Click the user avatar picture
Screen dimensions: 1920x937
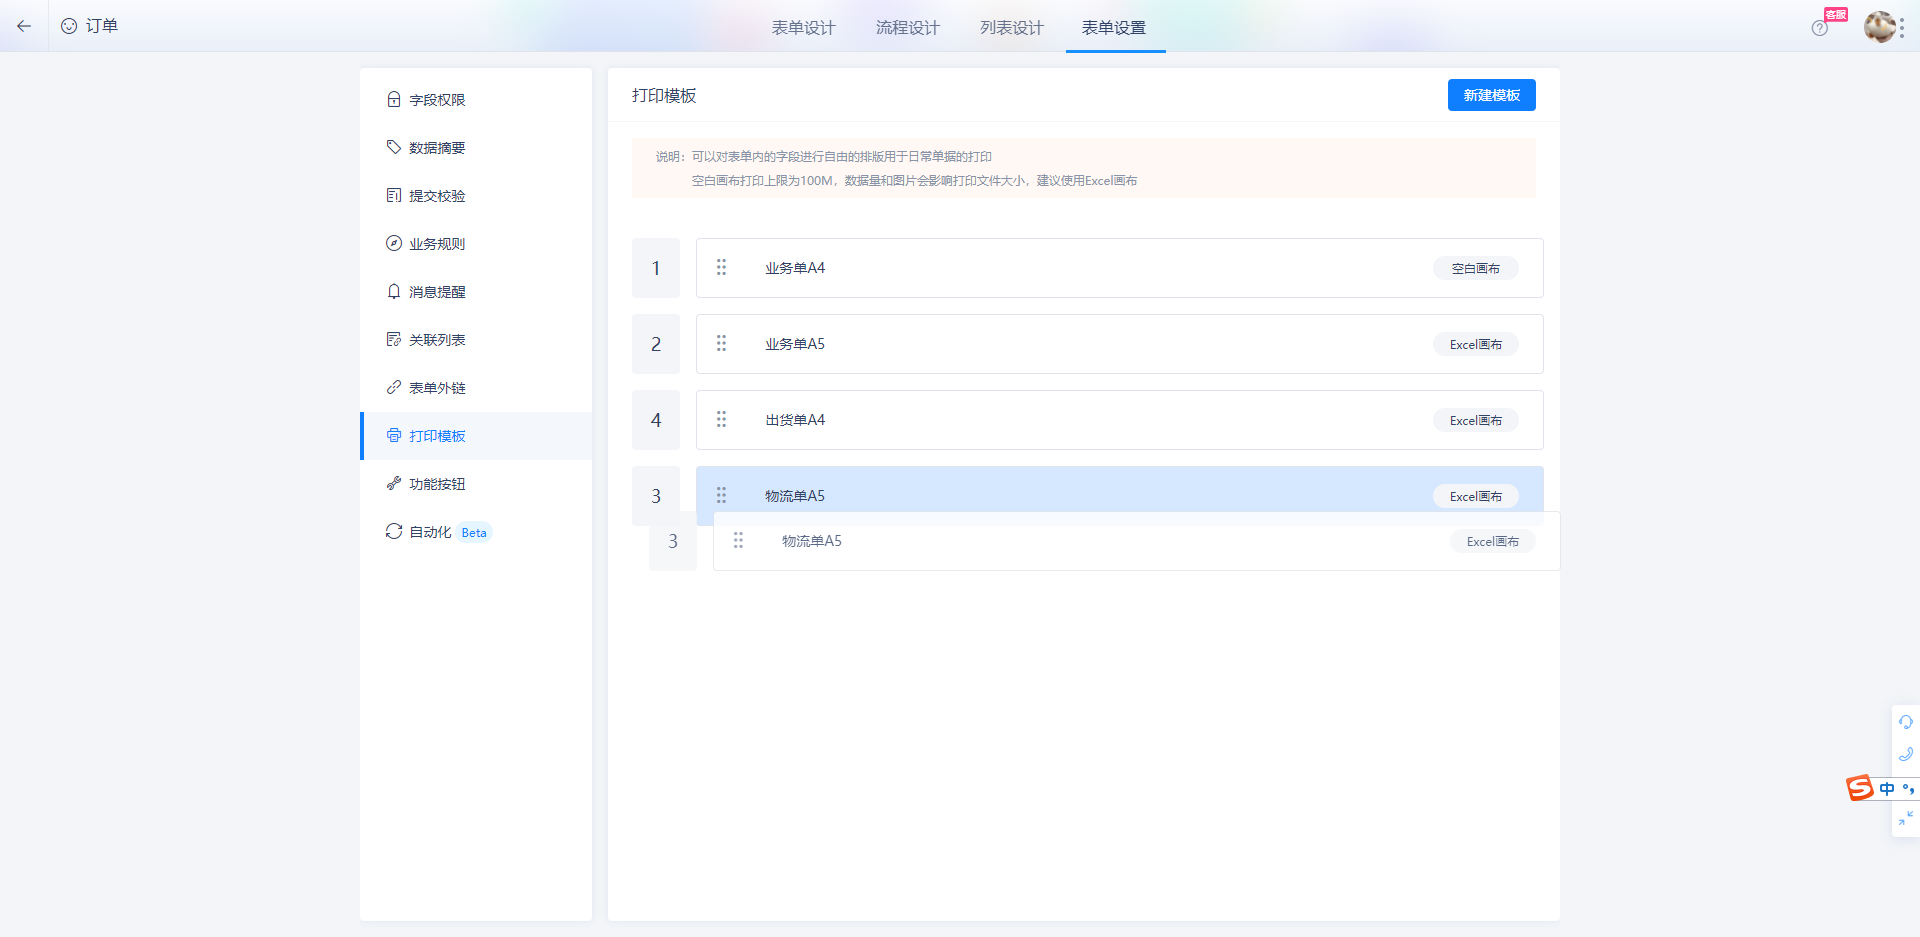[x=1879, y=27]
